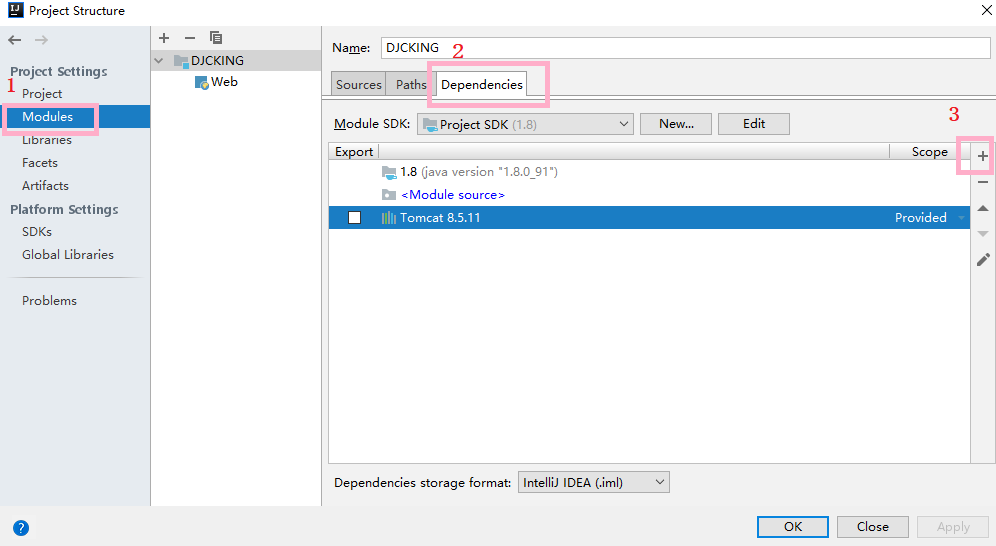Open Artifacts in Project Settings
The image size is (996, 546).
pyautogui.click(x=45, y=185)
